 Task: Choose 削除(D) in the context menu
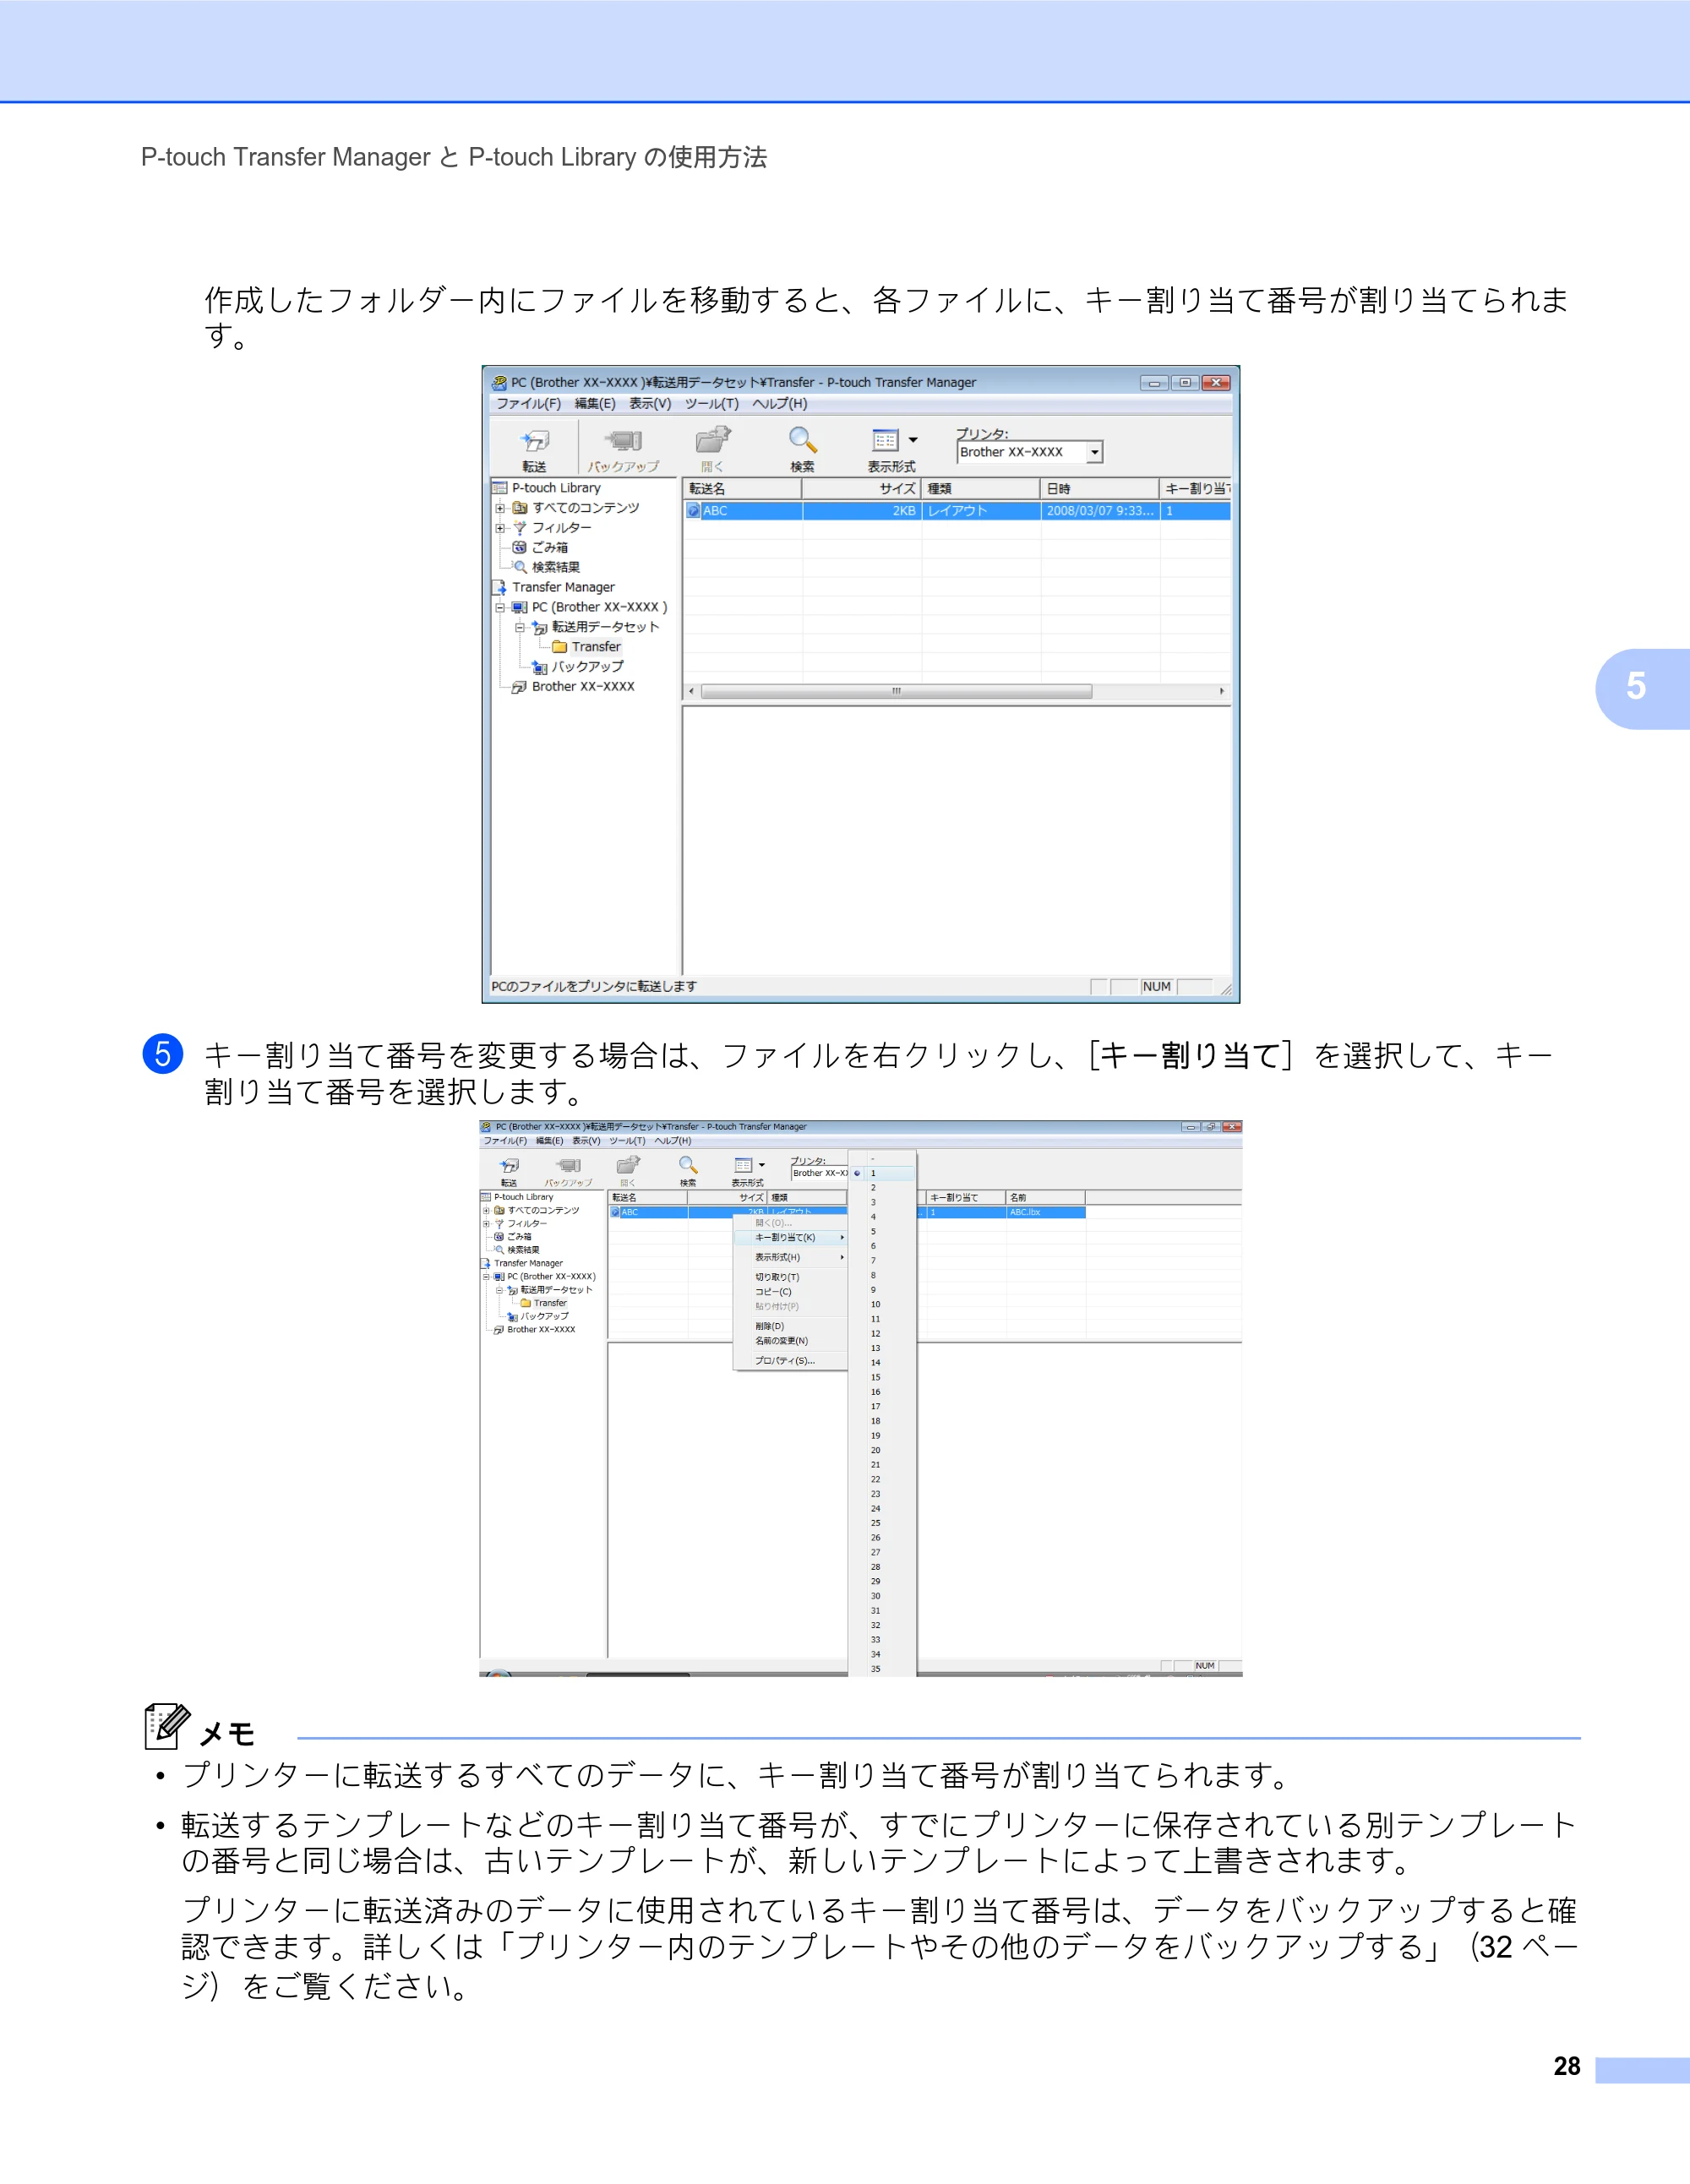(x=791, y=1326)
